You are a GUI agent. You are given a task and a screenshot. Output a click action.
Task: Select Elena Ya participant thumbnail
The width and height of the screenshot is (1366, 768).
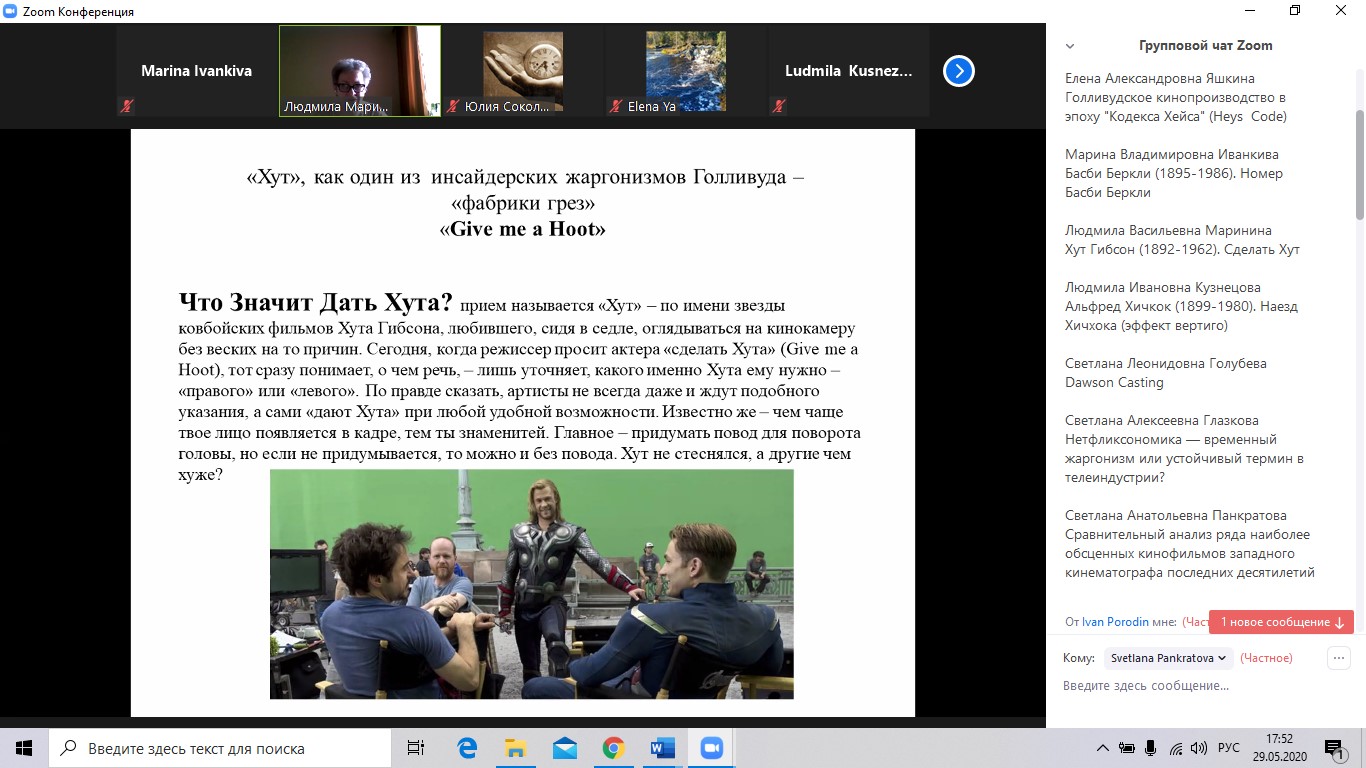click(686, 71)
